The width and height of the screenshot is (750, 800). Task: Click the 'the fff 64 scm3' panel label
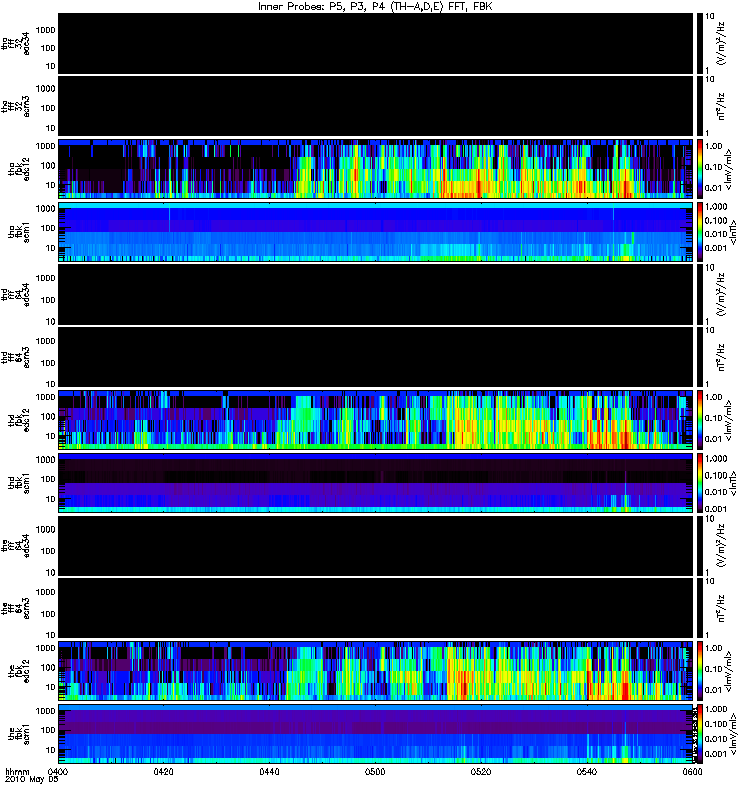[16, 608]
